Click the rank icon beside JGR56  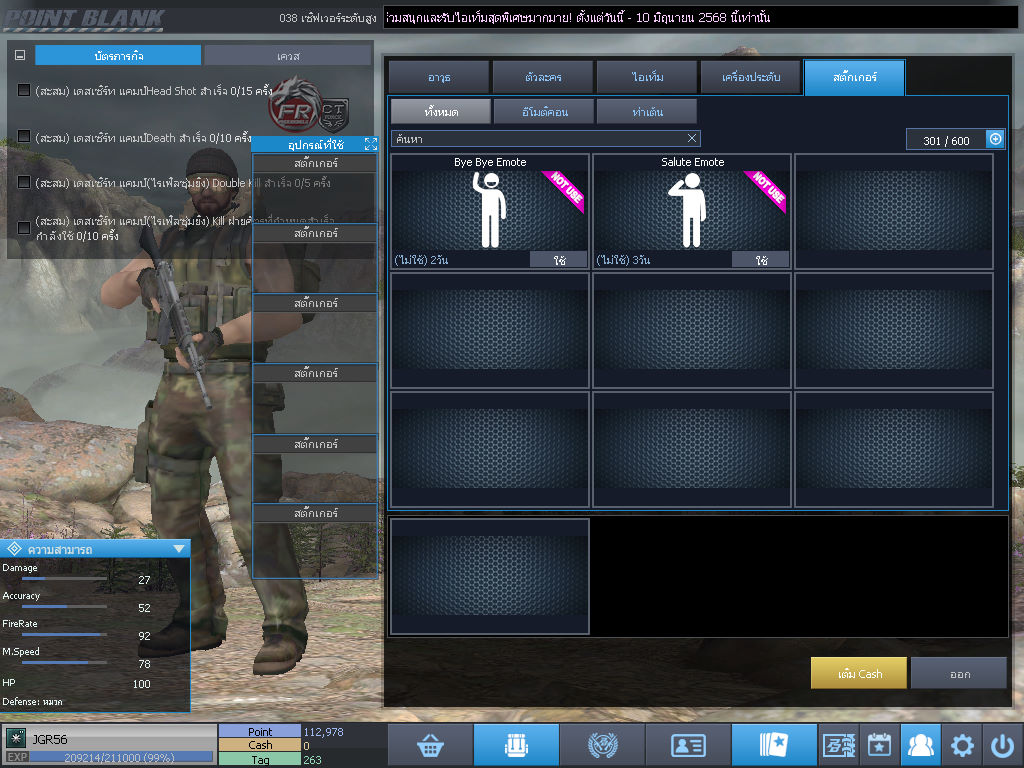[16, 739]
